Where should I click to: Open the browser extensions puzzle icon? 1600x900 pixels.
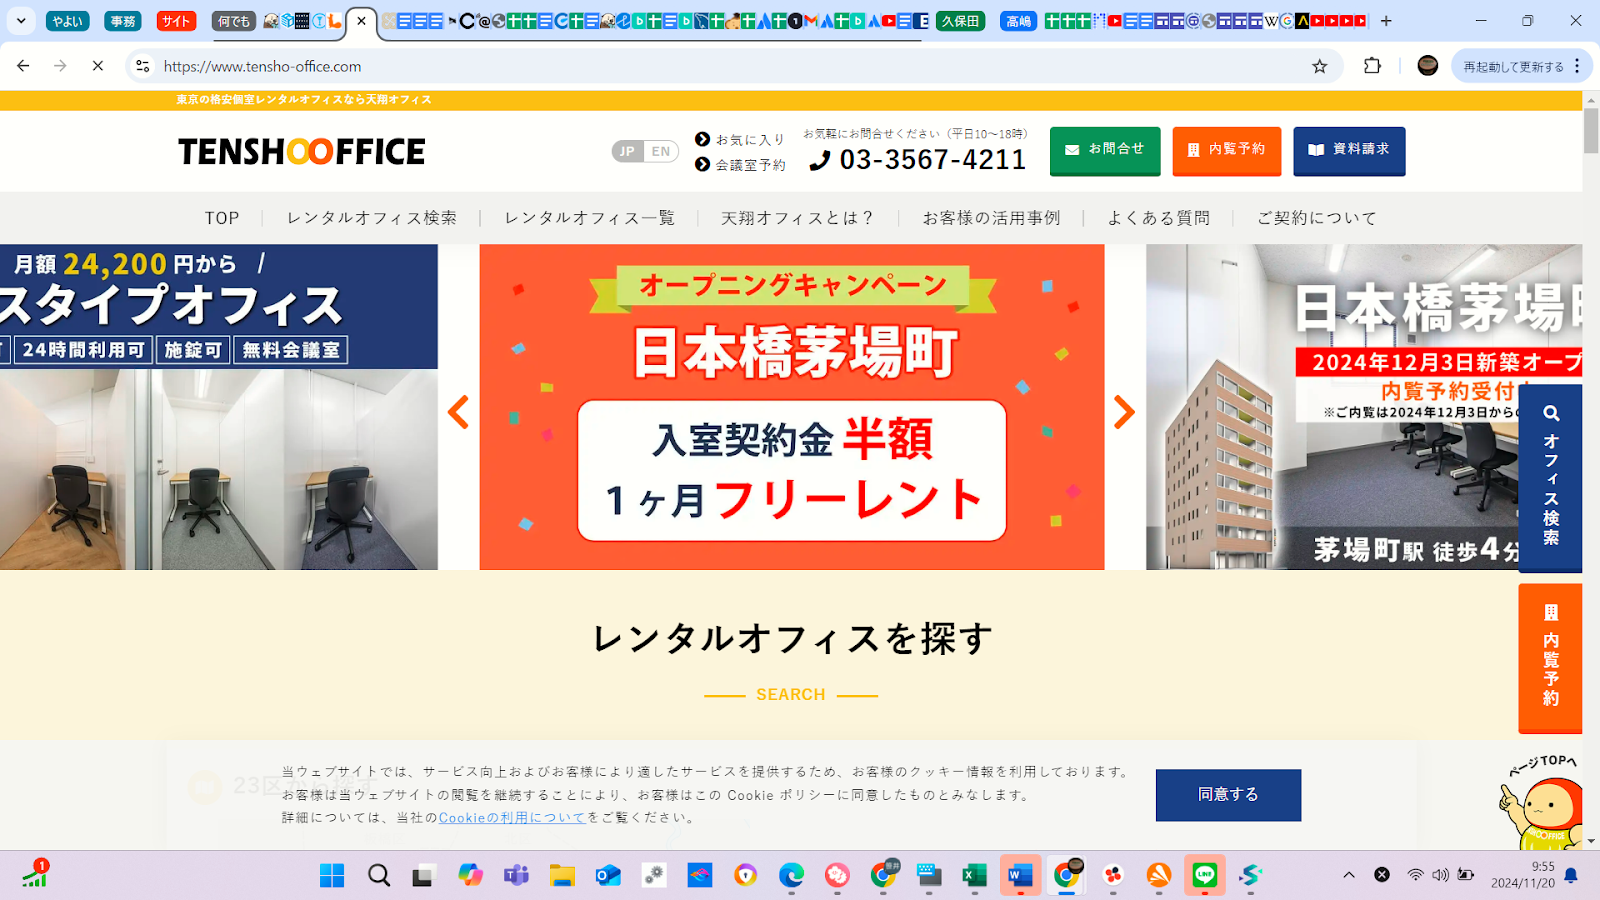click(x=1372, y=66)
